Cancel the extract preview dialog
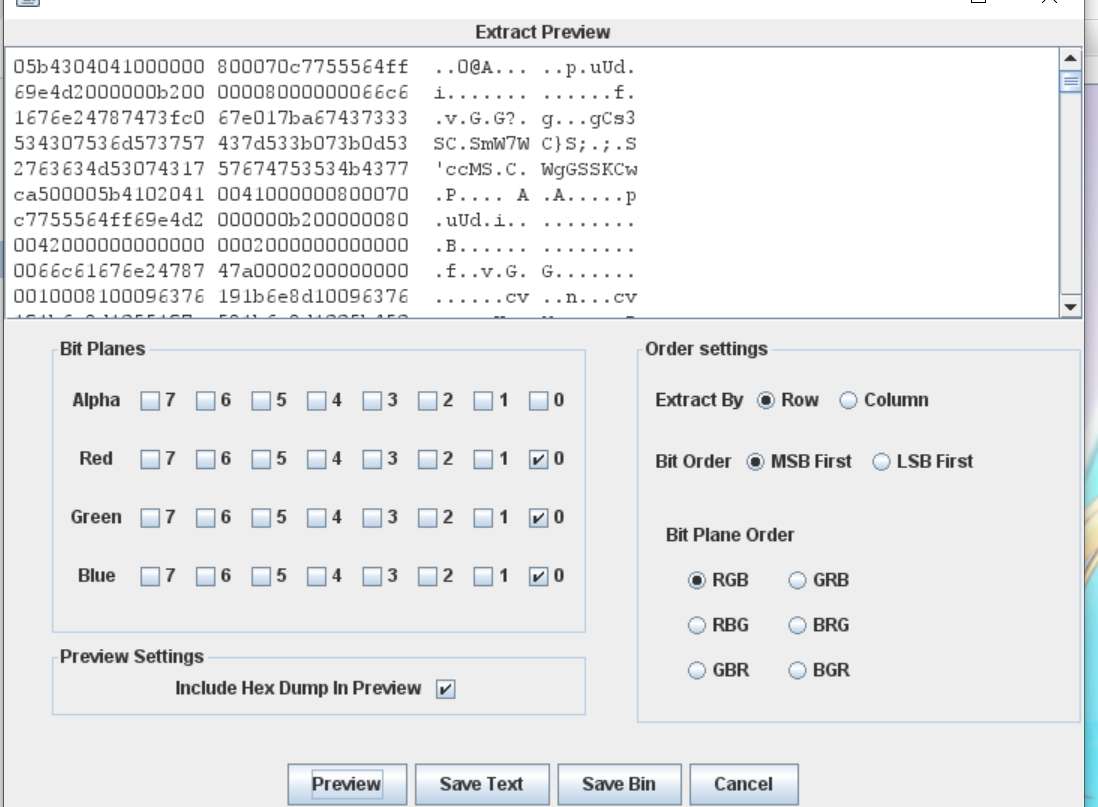Image resolution: width=1098 pixels, height=807 pixels. pyautogui.click(x=743, y=784)
